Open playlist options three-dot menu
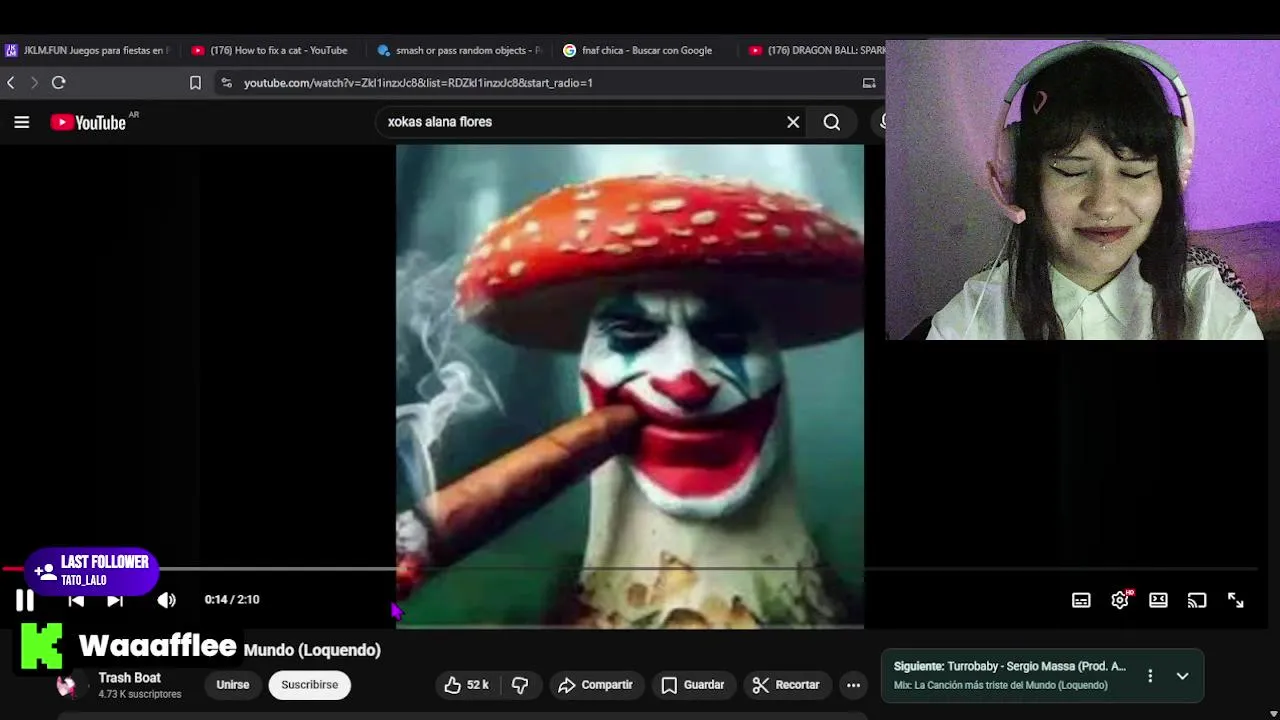This screenshot has height=720, width=1280. point(1150,676)
